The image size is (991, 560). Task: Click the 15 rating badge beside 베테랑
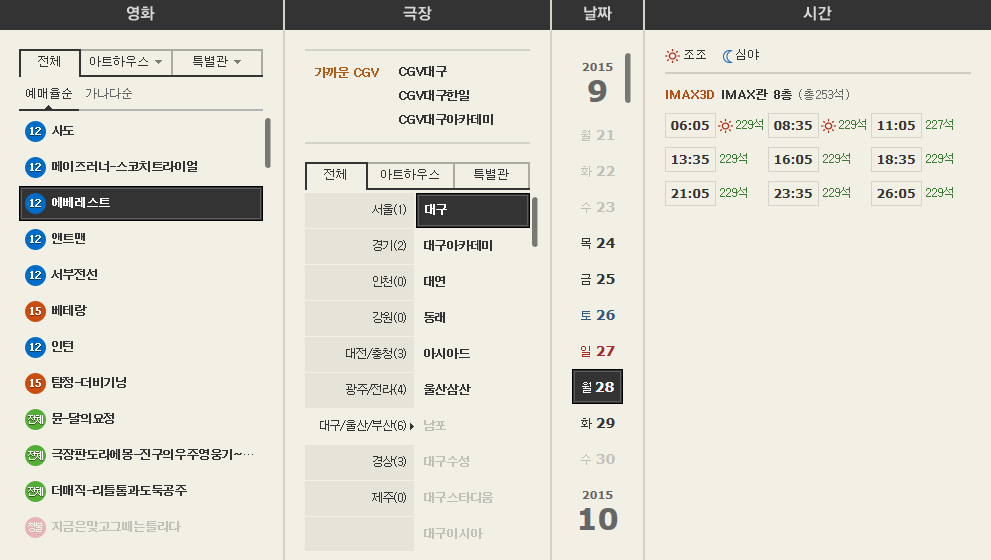pos(35,311)
